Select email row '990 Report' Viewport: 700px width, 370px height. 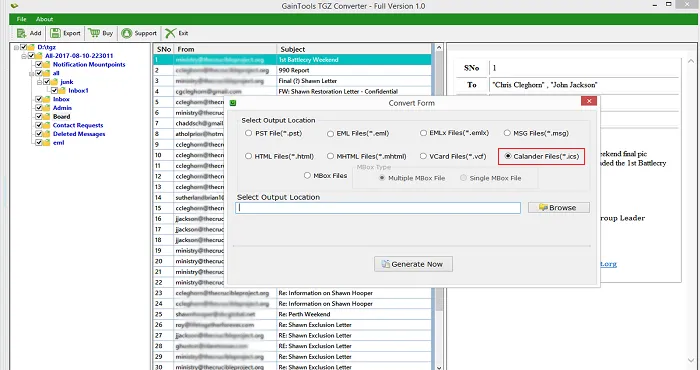292,70
